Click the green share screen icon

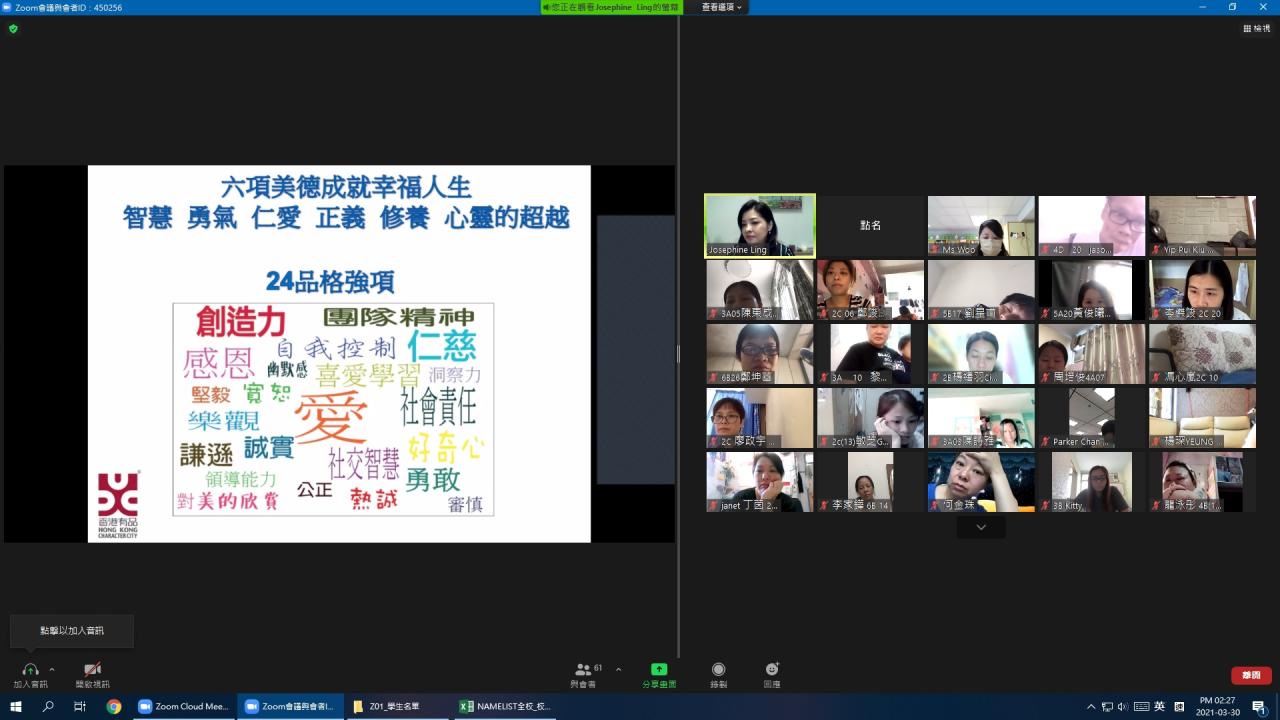[x=659, y=669]
